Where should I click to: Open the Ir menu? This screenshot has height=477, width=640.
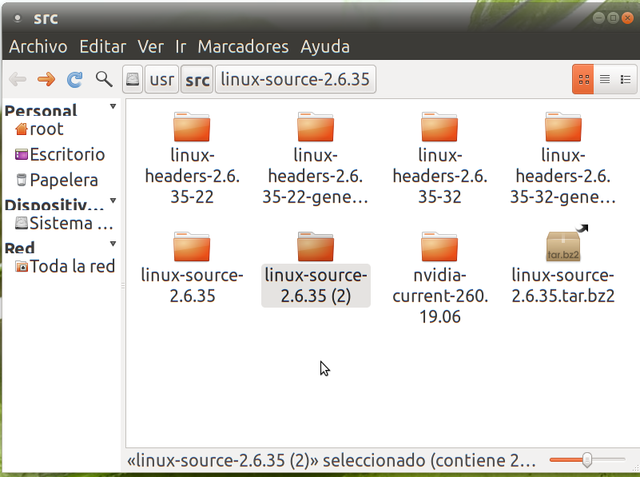pos(180,47)
